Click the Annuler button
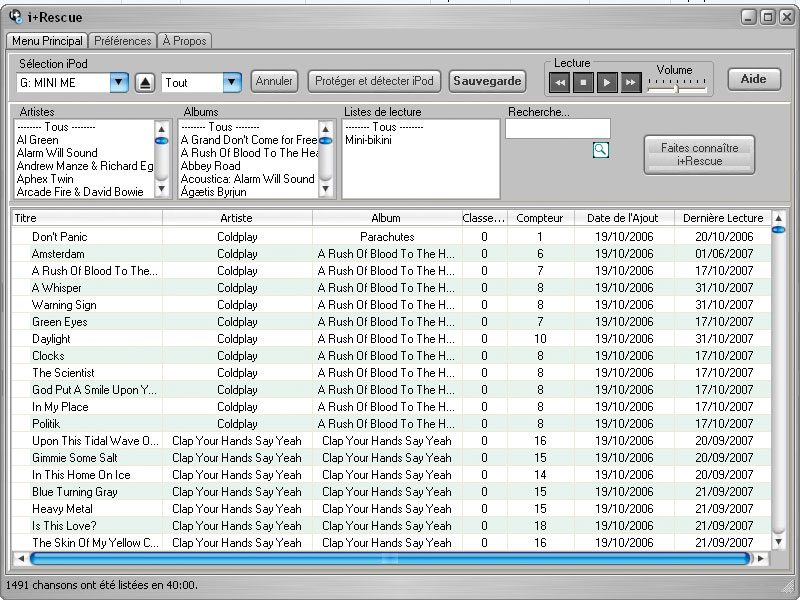This screenshot has height=600, width=800. [274, 81]
